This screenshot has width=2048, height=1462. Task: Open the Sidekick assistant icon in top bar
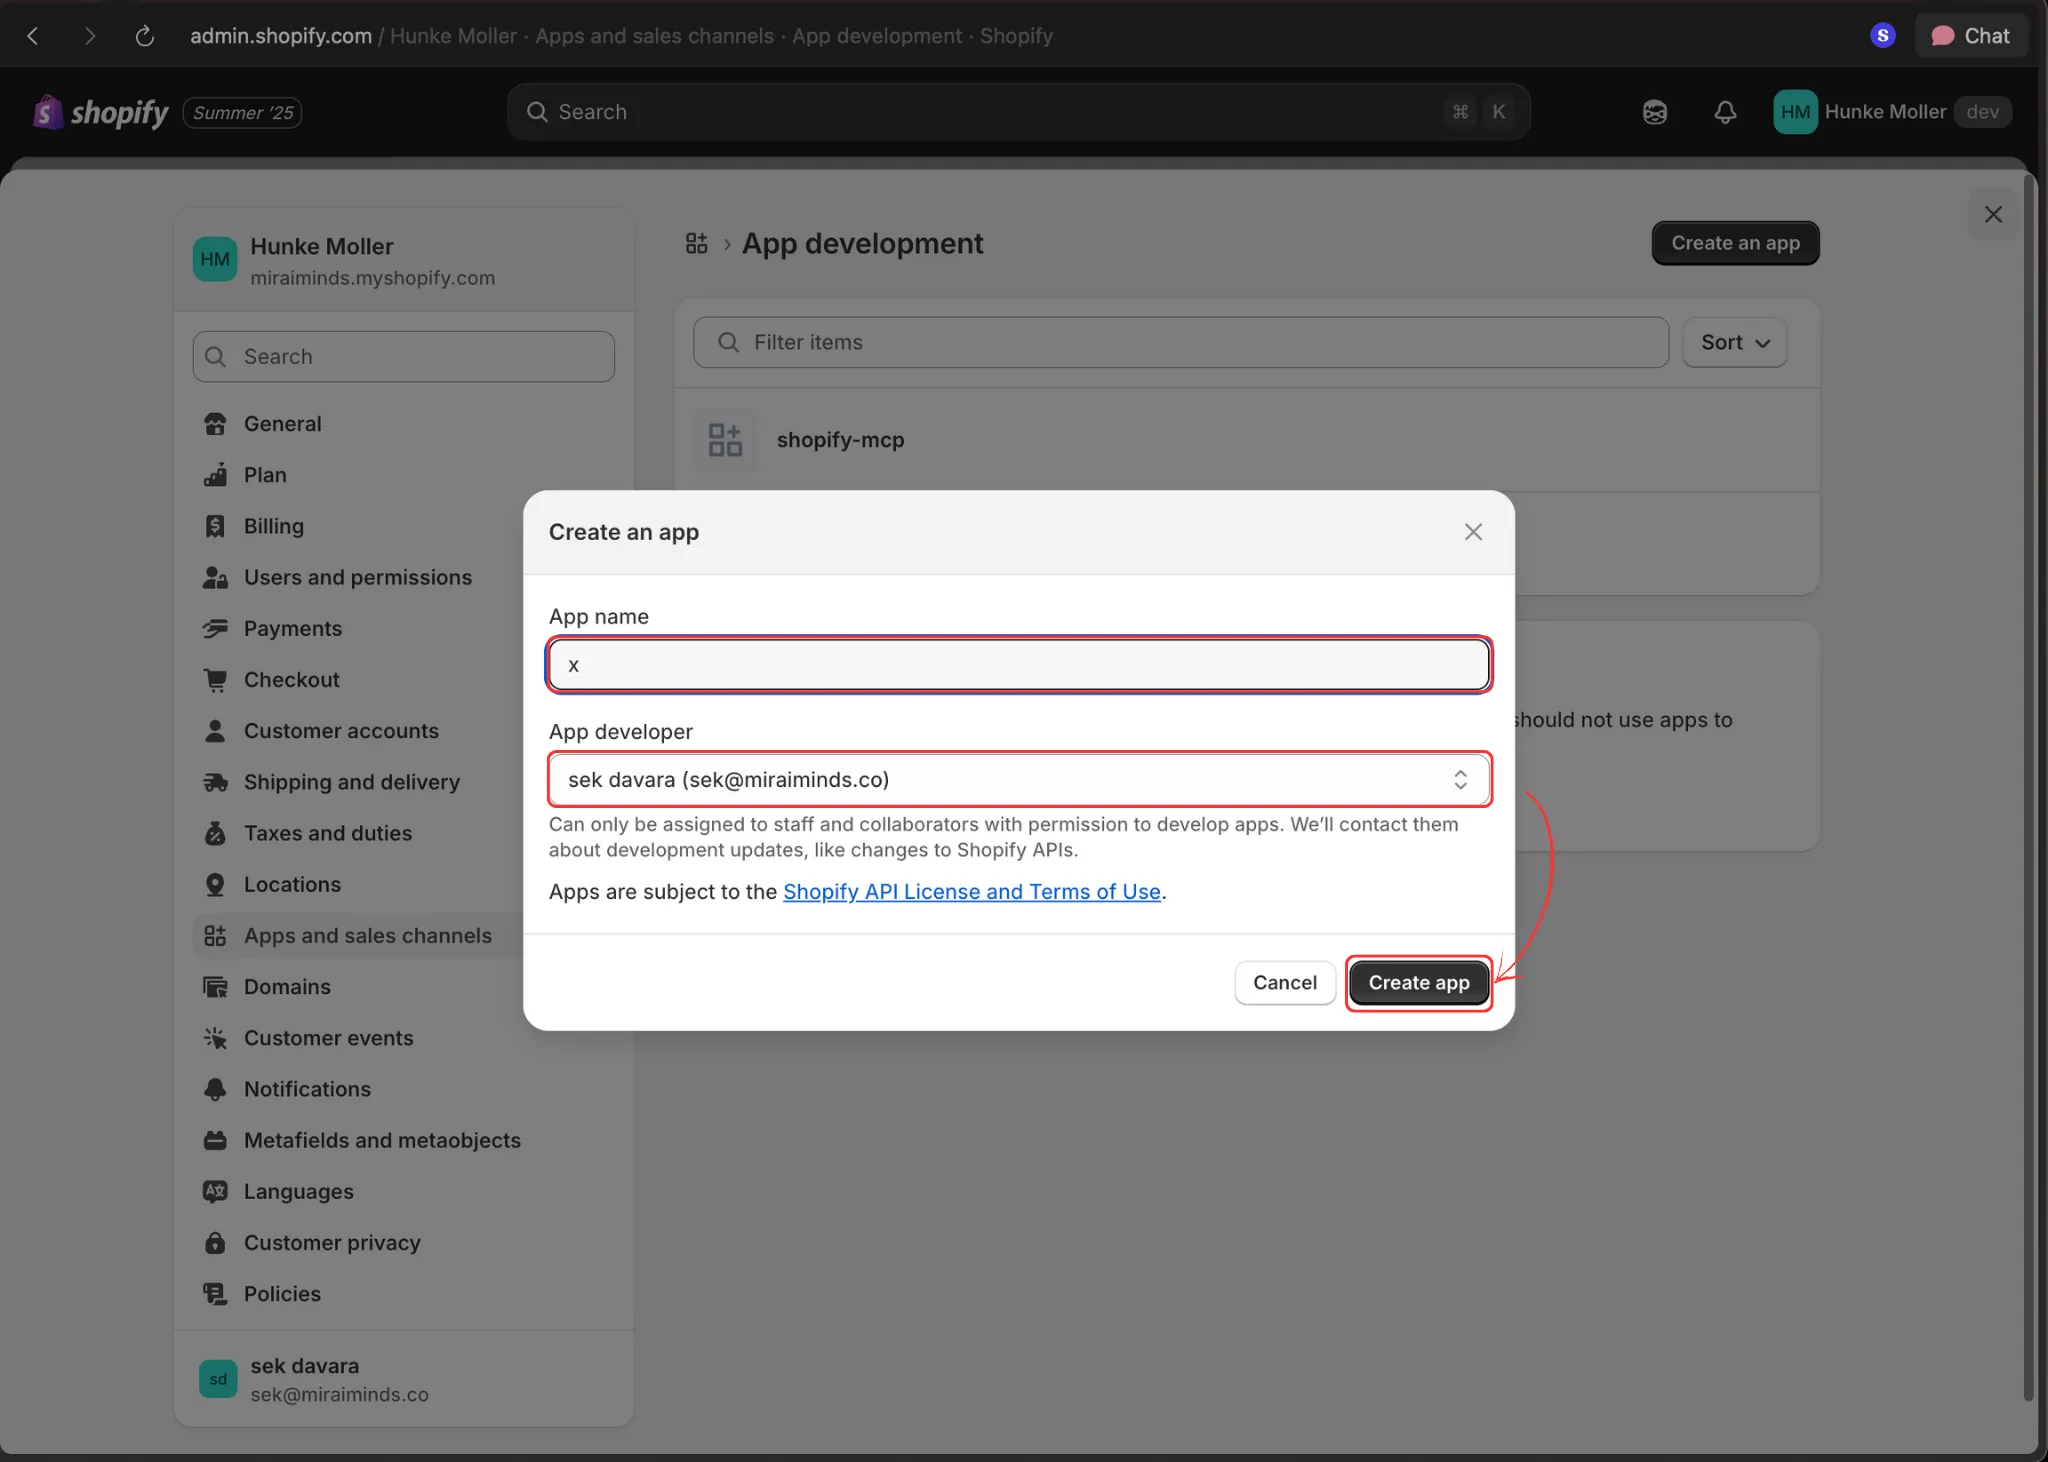1655,112
